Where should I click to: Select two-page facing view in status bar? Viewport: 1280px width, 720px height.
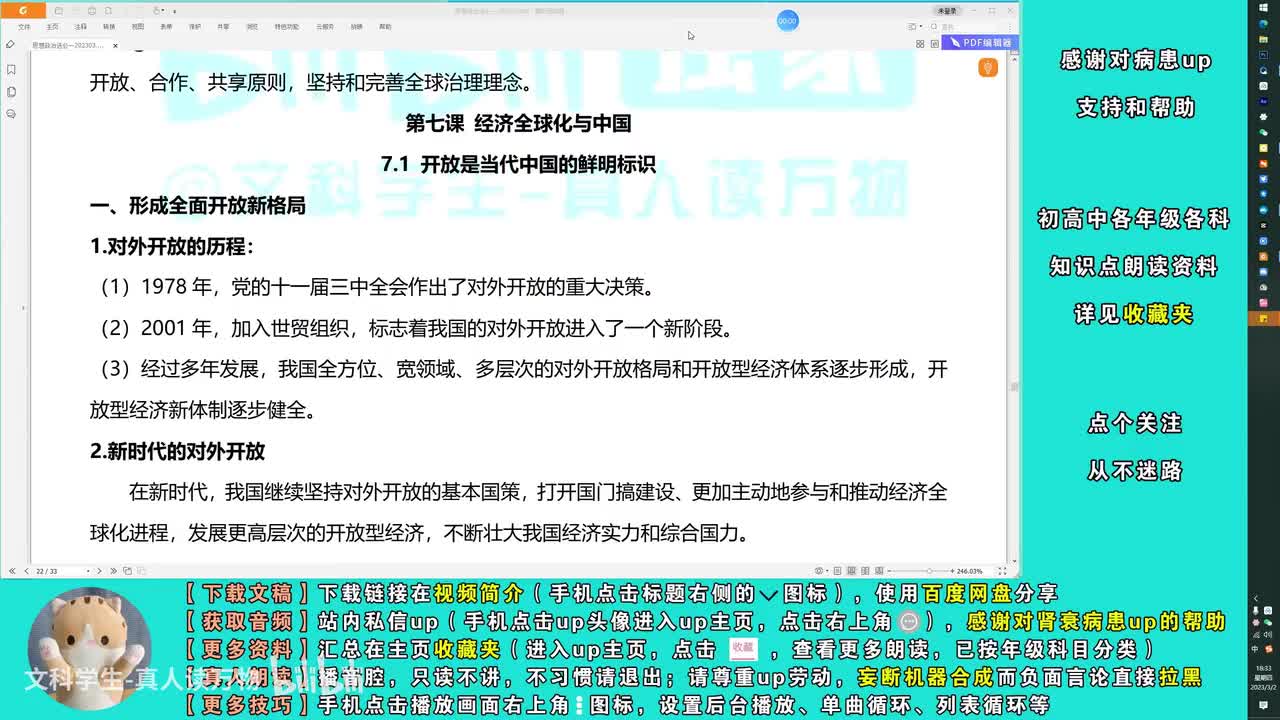point(865,571)
